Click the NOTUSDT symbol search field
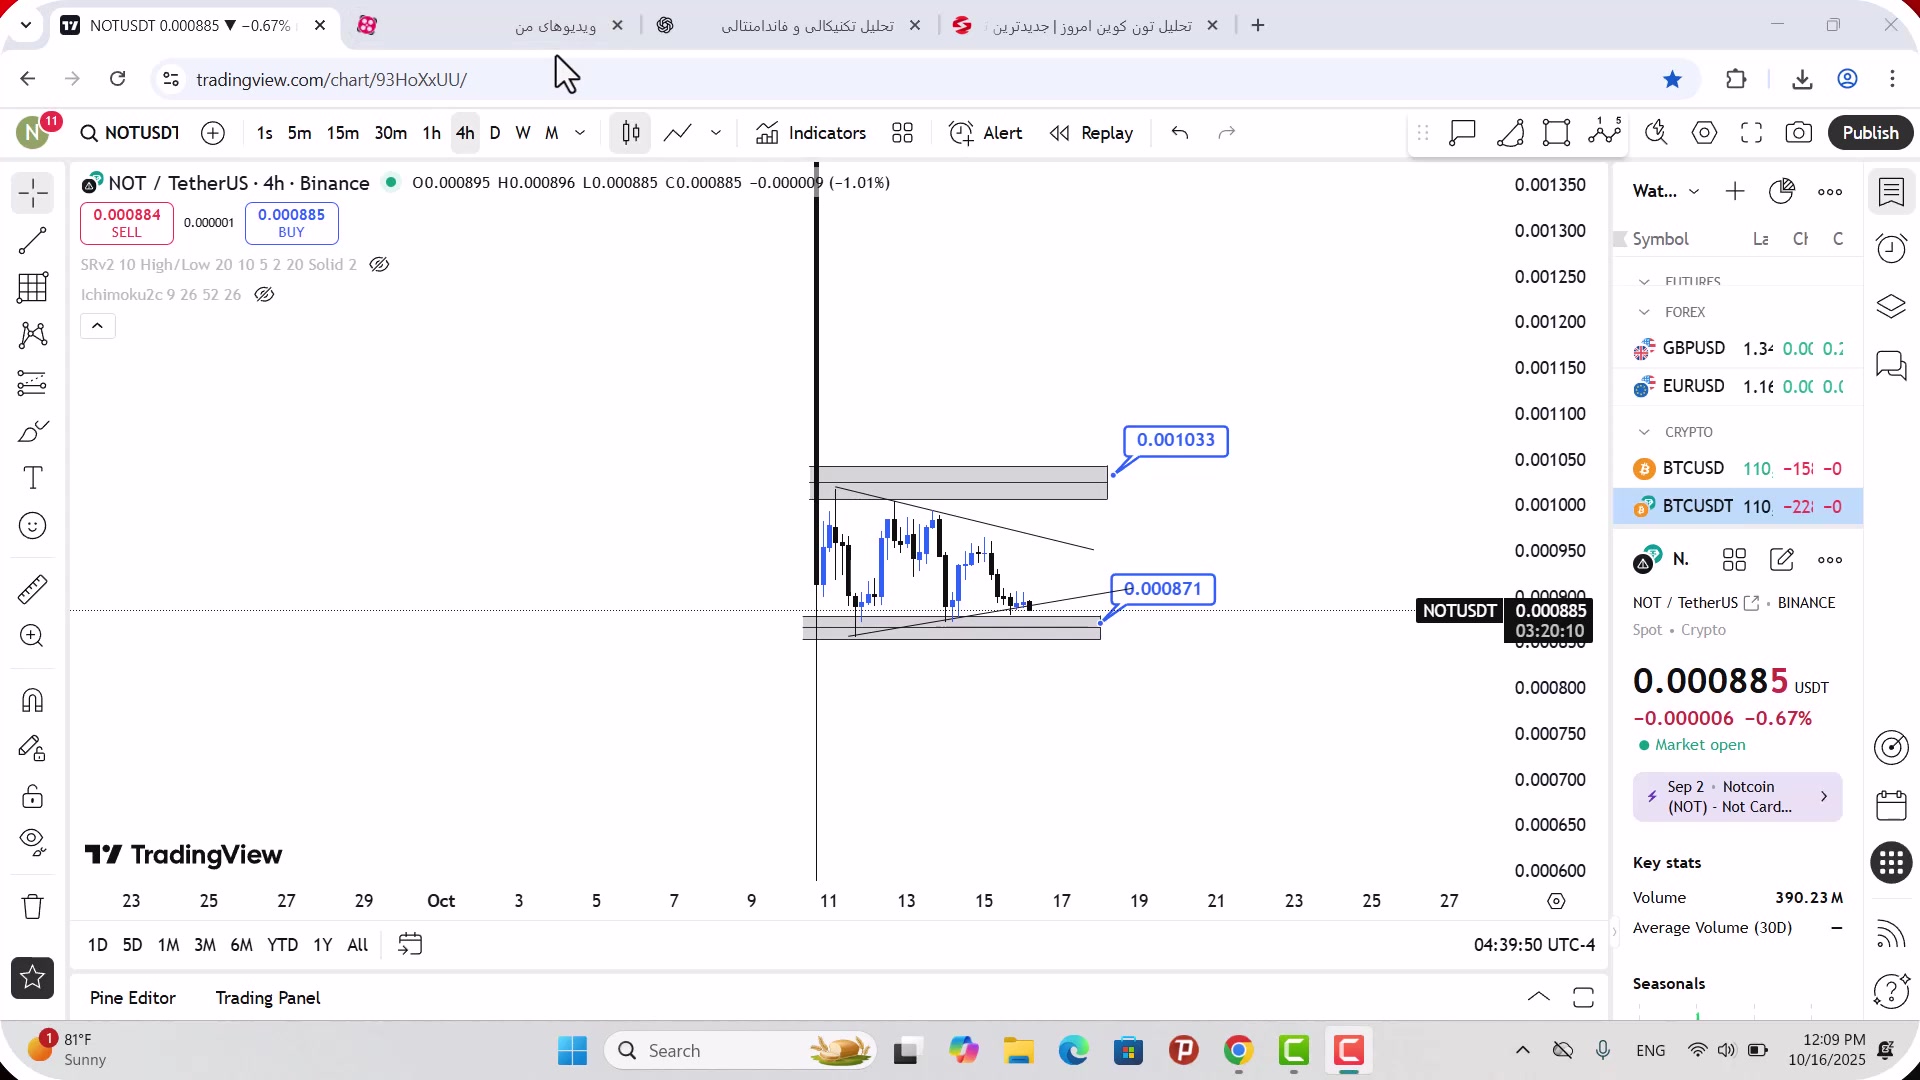 131,133
